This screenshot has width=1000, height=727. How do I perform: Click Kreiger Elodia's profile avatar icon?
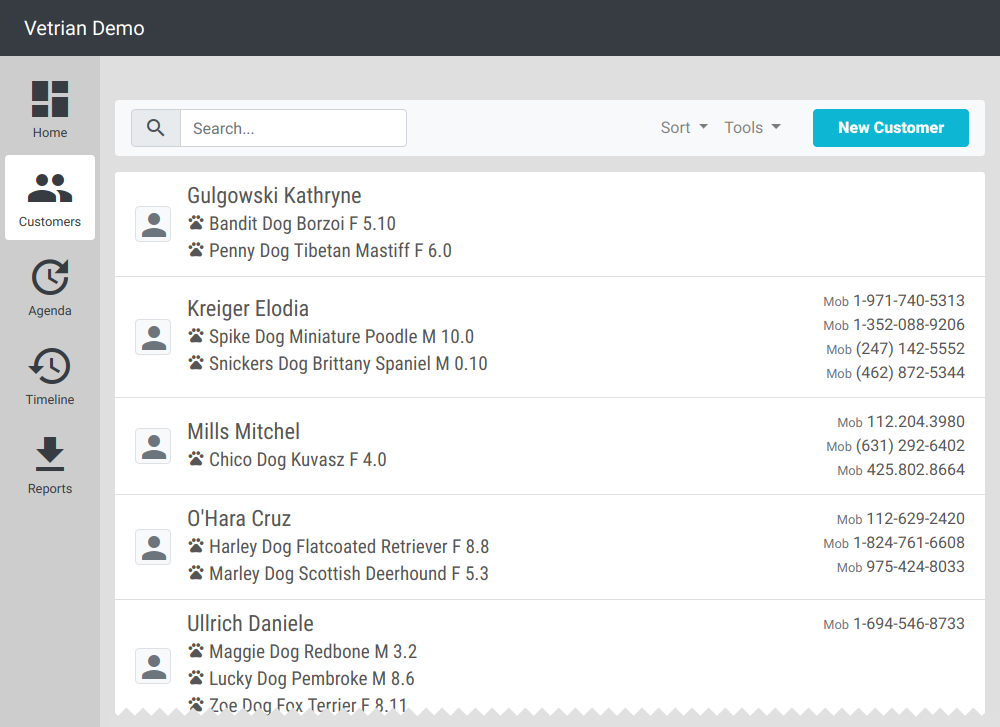coord(153,337)
